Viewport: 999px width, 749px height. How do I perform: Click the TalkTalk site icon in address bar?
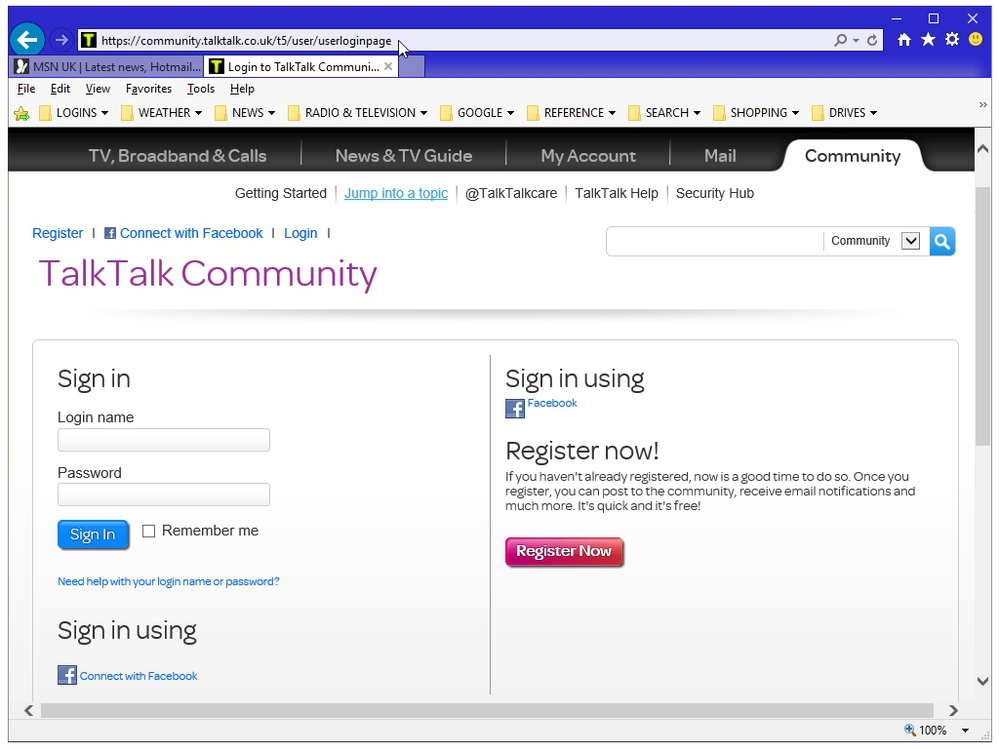89,40
